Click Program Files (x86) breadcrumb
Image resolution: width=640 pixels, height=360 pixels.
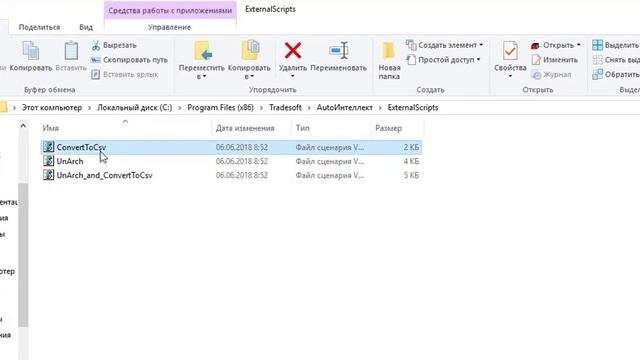point(220,108)
